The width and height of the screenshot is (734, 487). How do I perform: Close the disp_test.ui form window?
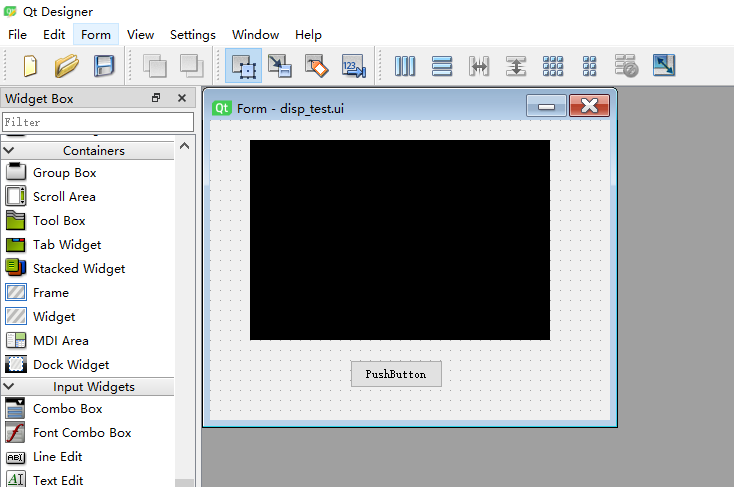[589, 106]
